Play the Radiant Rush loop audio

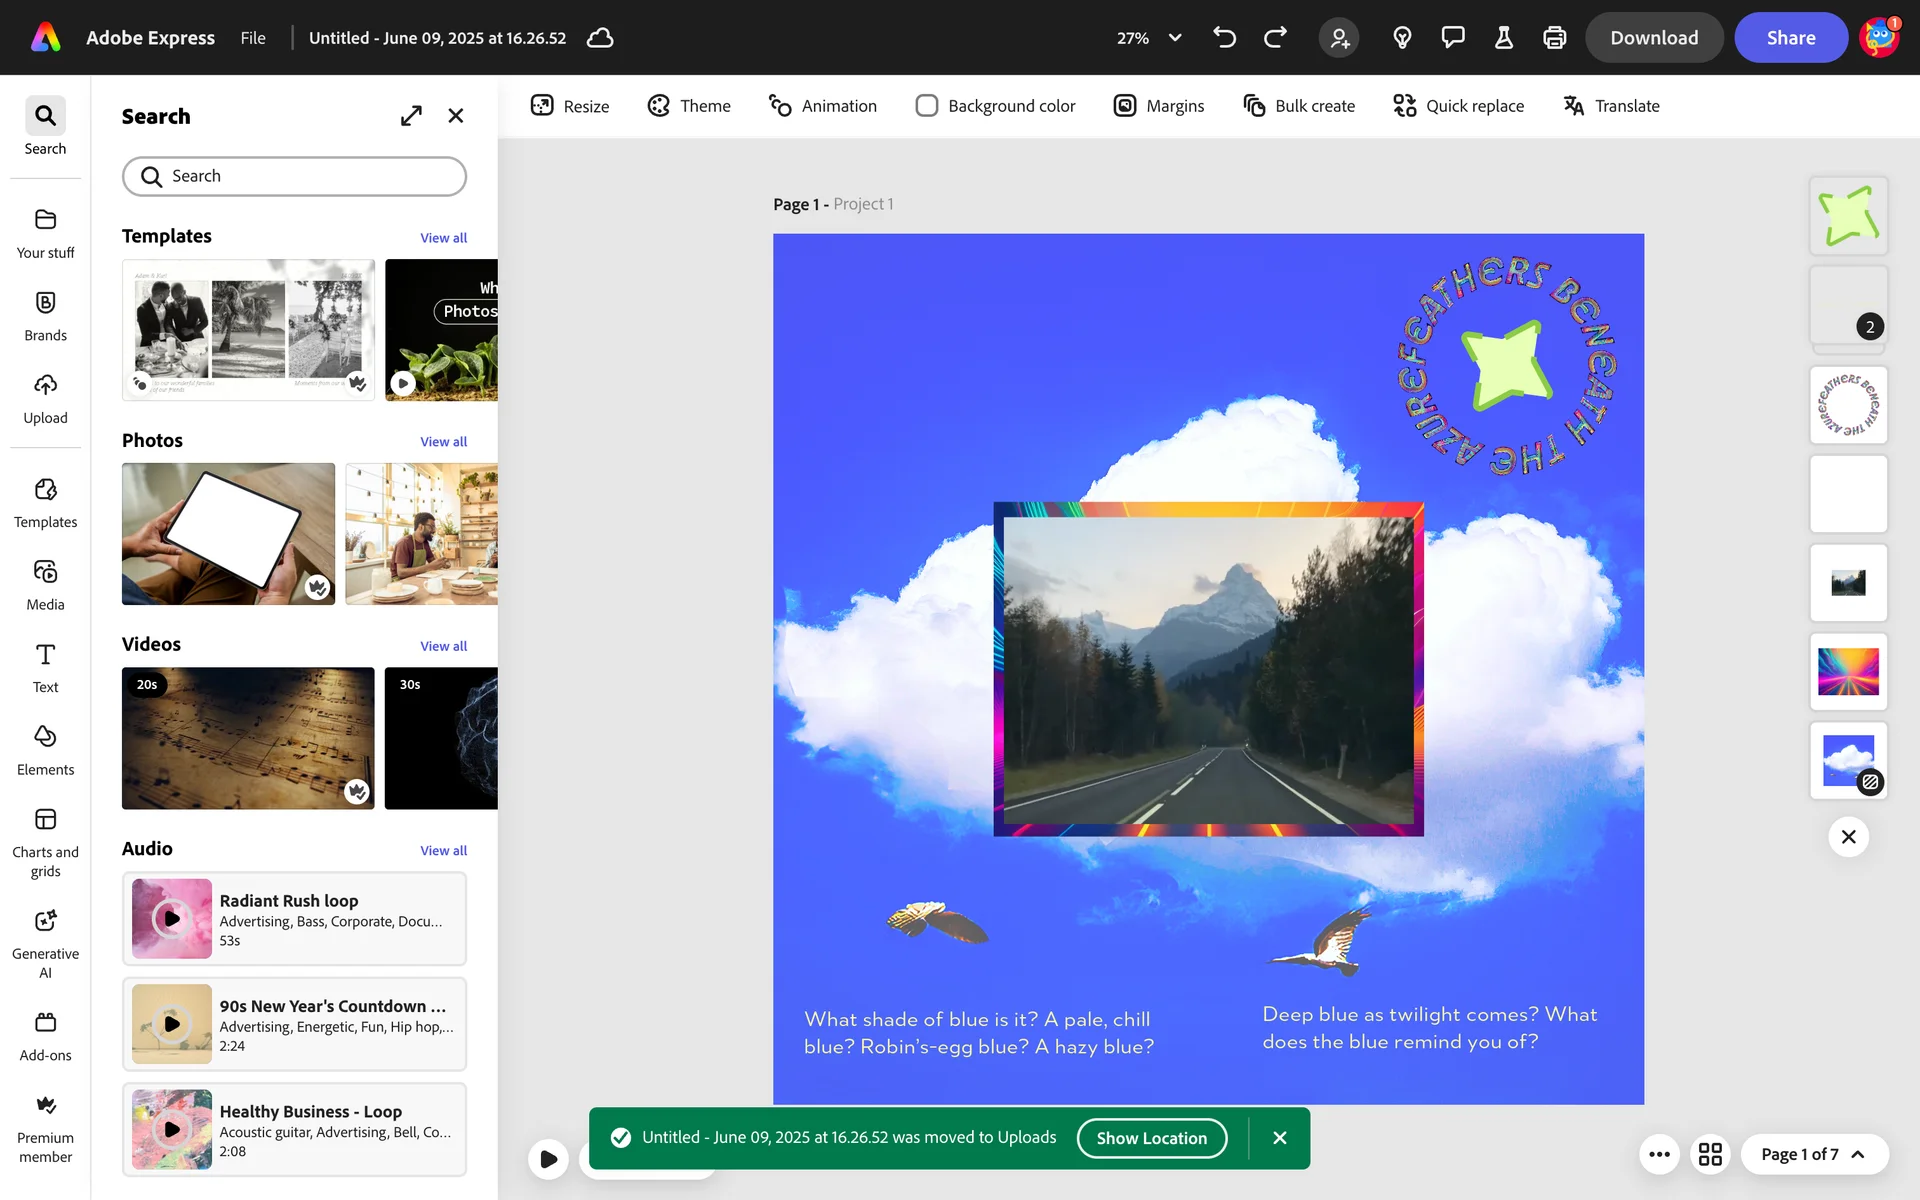coord(172,918)
